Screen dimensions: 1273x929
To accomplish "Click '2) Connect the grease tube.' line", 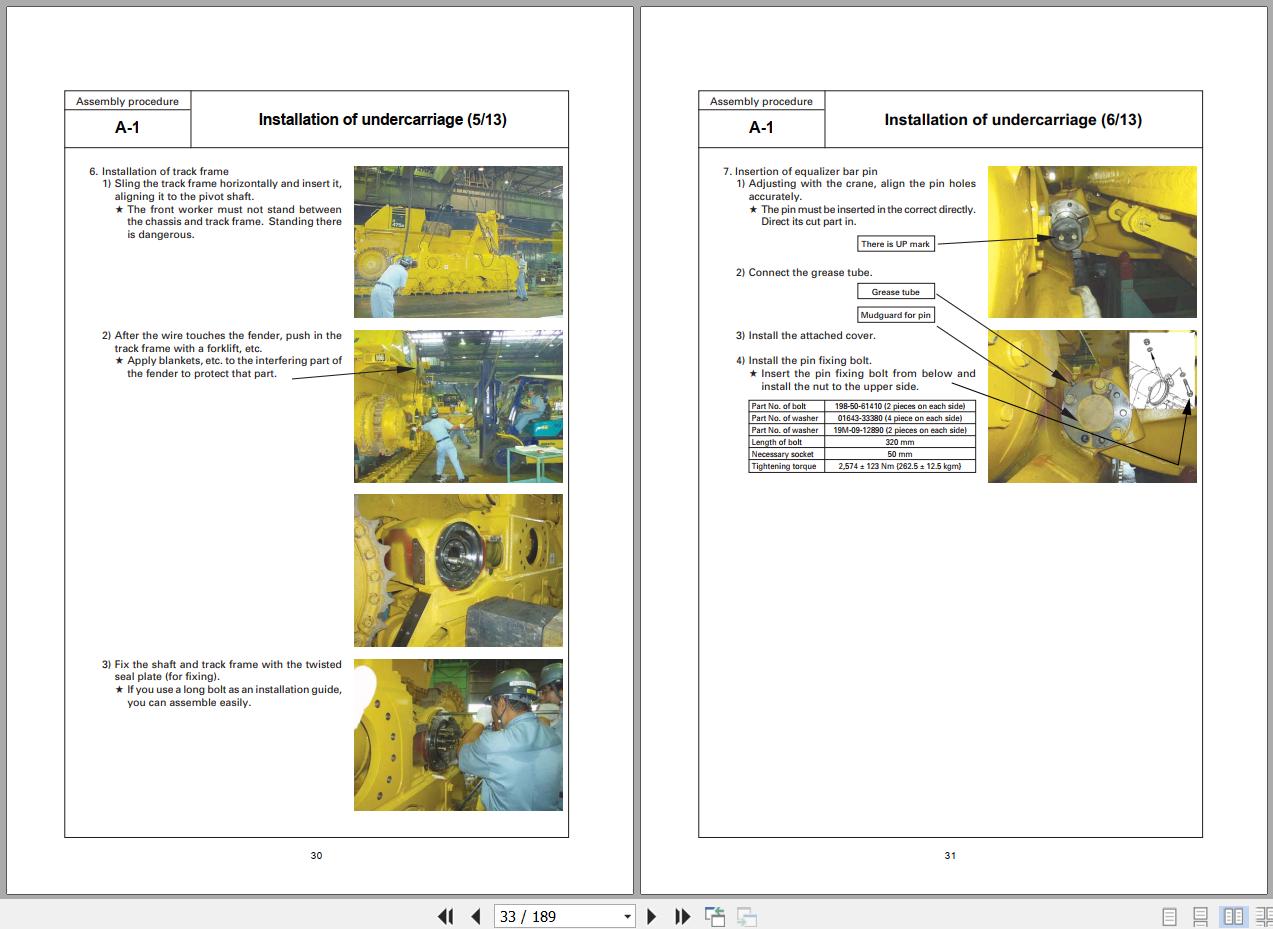I will pos(804,272).
